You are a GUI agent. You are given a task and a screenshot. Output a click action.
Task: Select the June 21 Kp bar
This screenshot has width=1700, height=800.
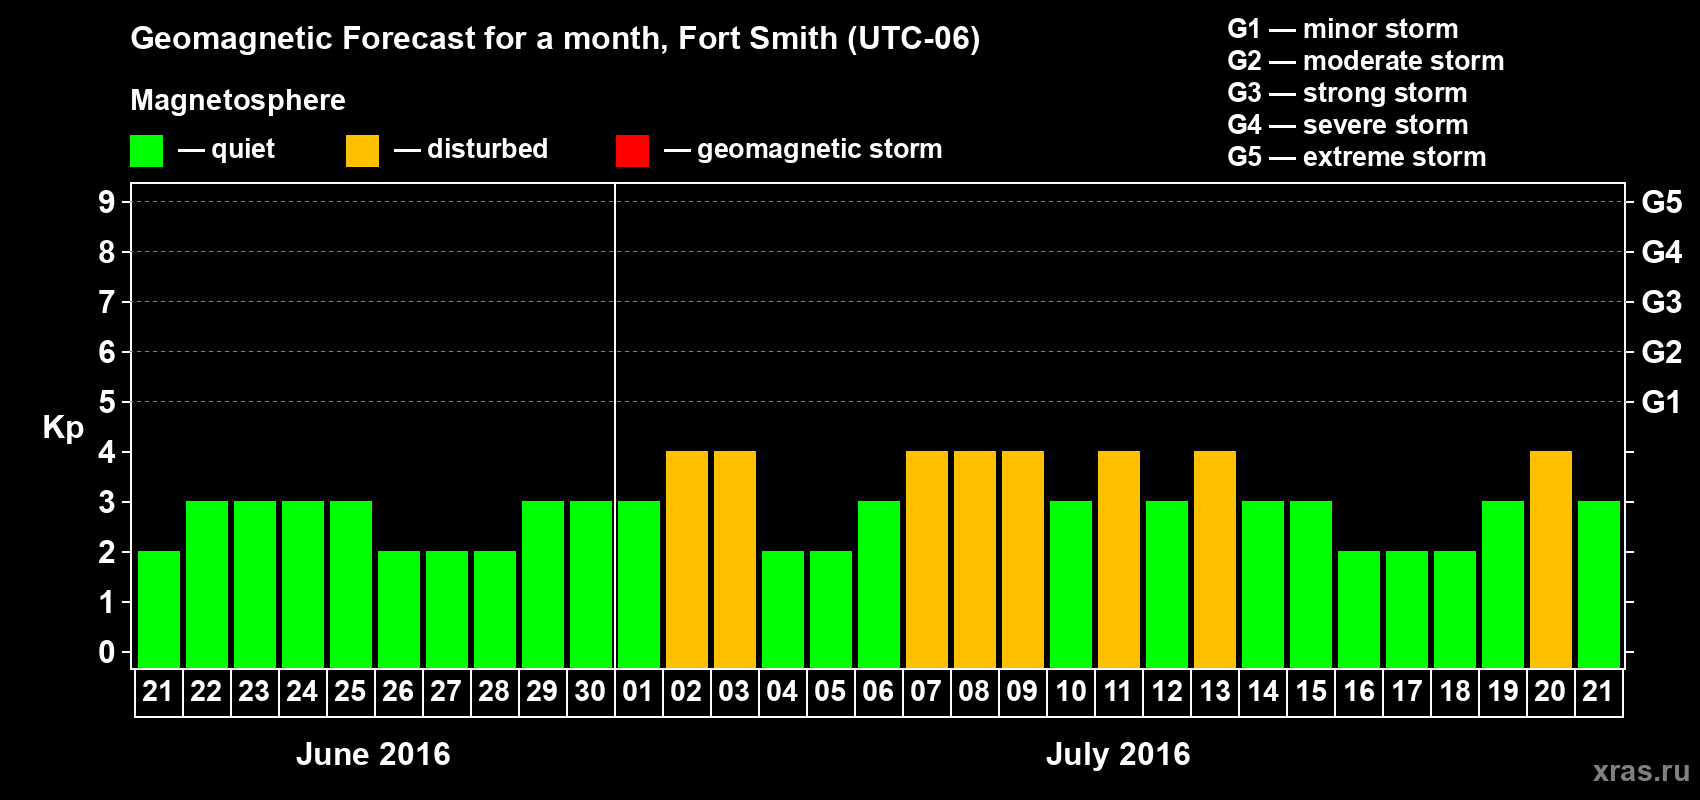pos(159,609)
